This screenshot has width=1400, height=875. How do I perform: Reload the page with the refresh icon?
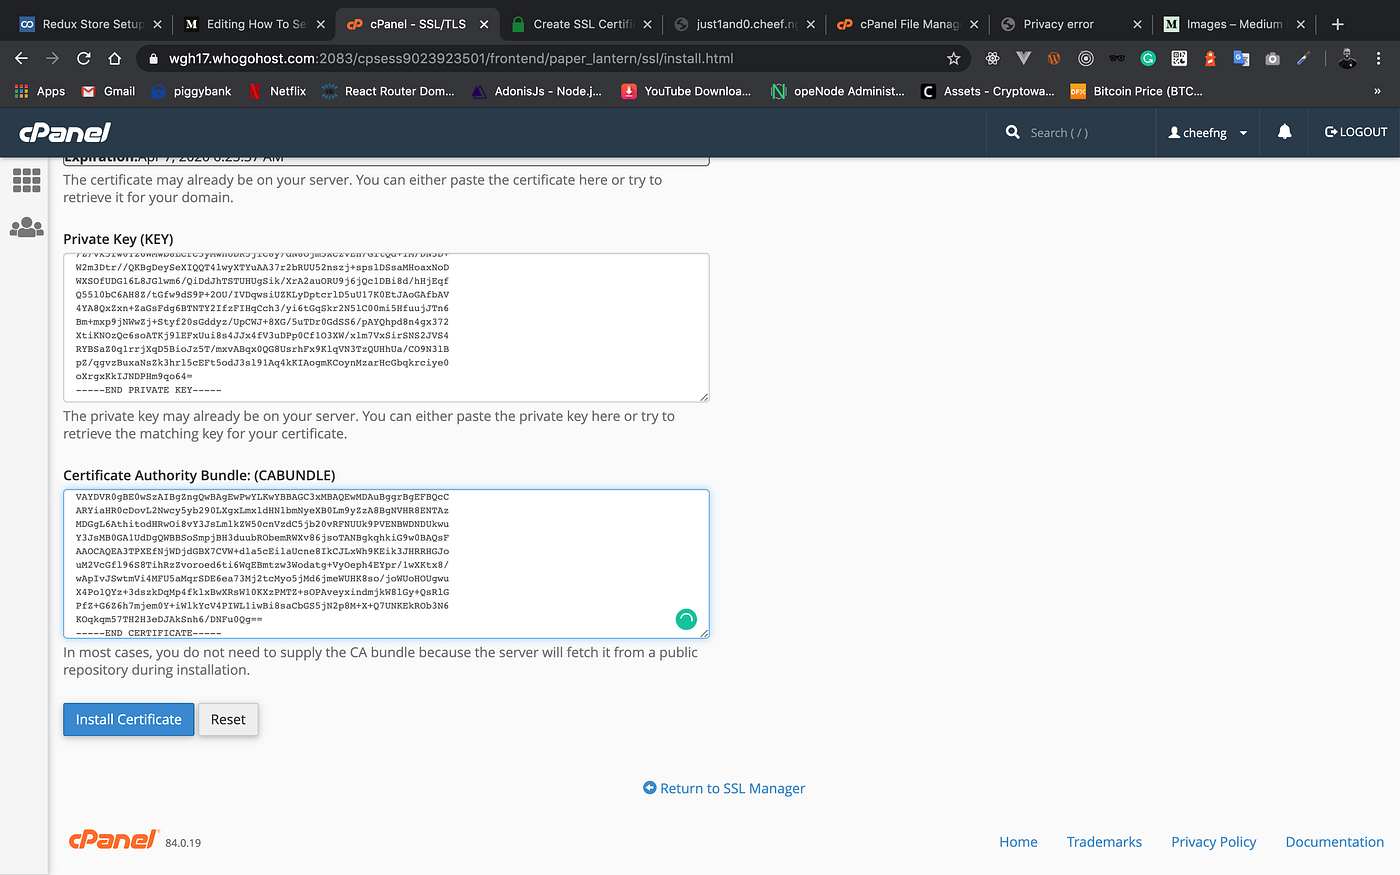tap(84, 59)
